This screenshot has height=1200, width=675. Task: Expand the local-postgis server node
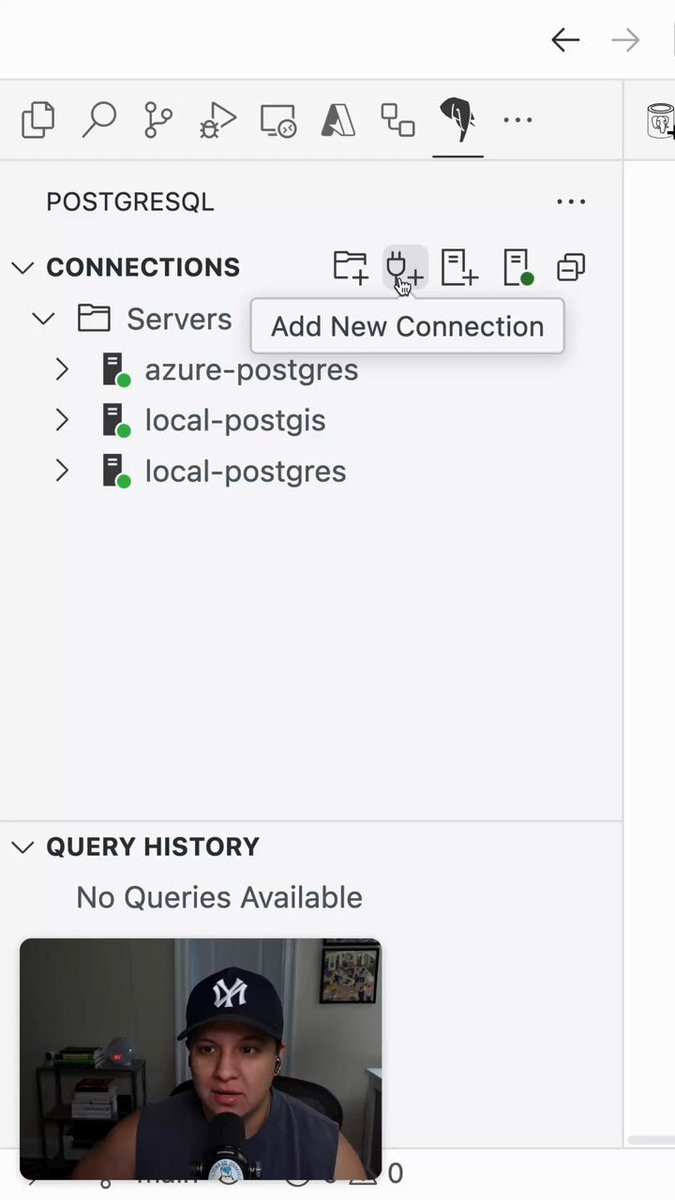(x=62, y=420)
